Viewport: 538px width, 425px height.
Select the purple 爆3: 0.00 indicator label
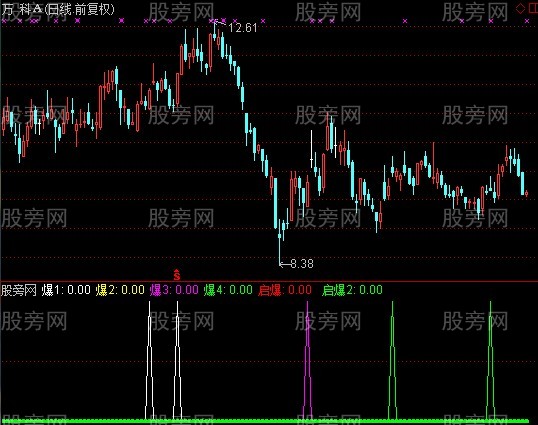174,290
